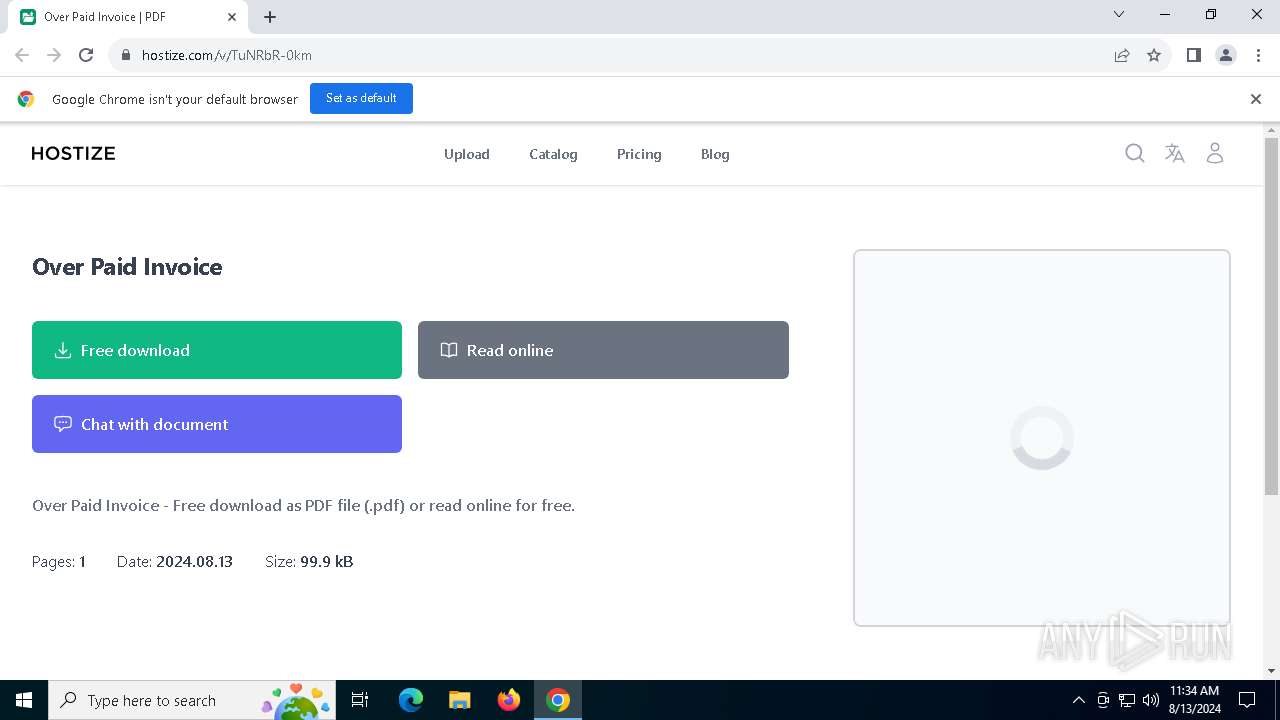Reload the page
The image size is (1280, 720).
tap(86, 55)
